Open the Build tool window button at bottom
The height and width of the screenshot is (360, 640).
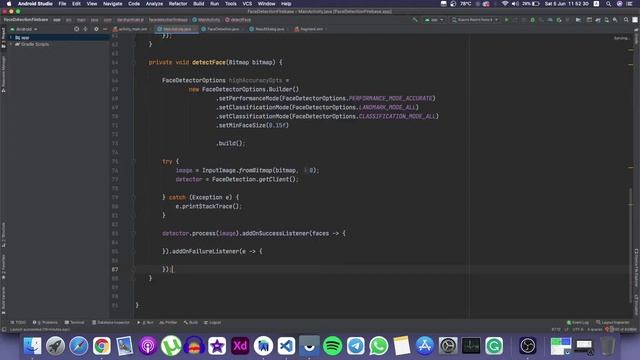191,322
